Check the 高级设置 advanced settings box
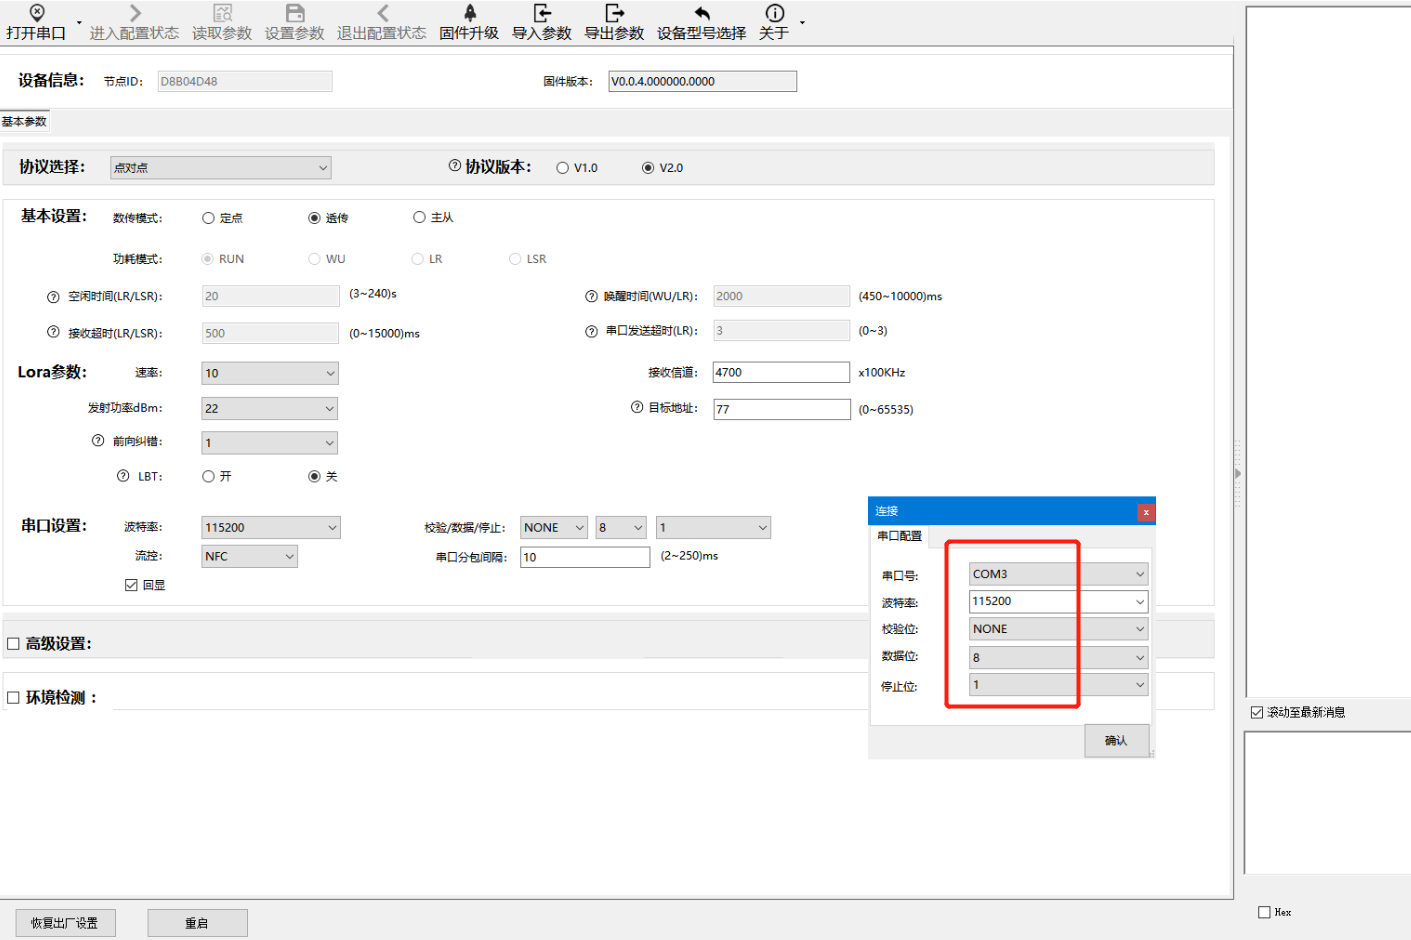The image size is (1411, 940). coord(14,644)
